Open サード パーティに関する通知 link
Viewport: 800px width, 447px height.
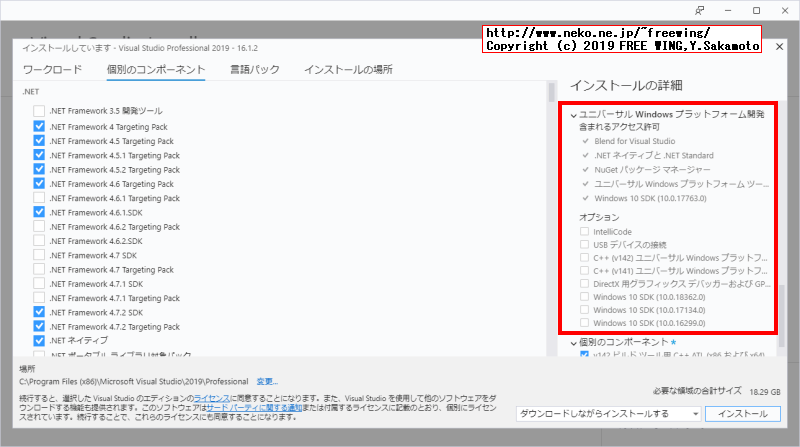coord(254,407)
